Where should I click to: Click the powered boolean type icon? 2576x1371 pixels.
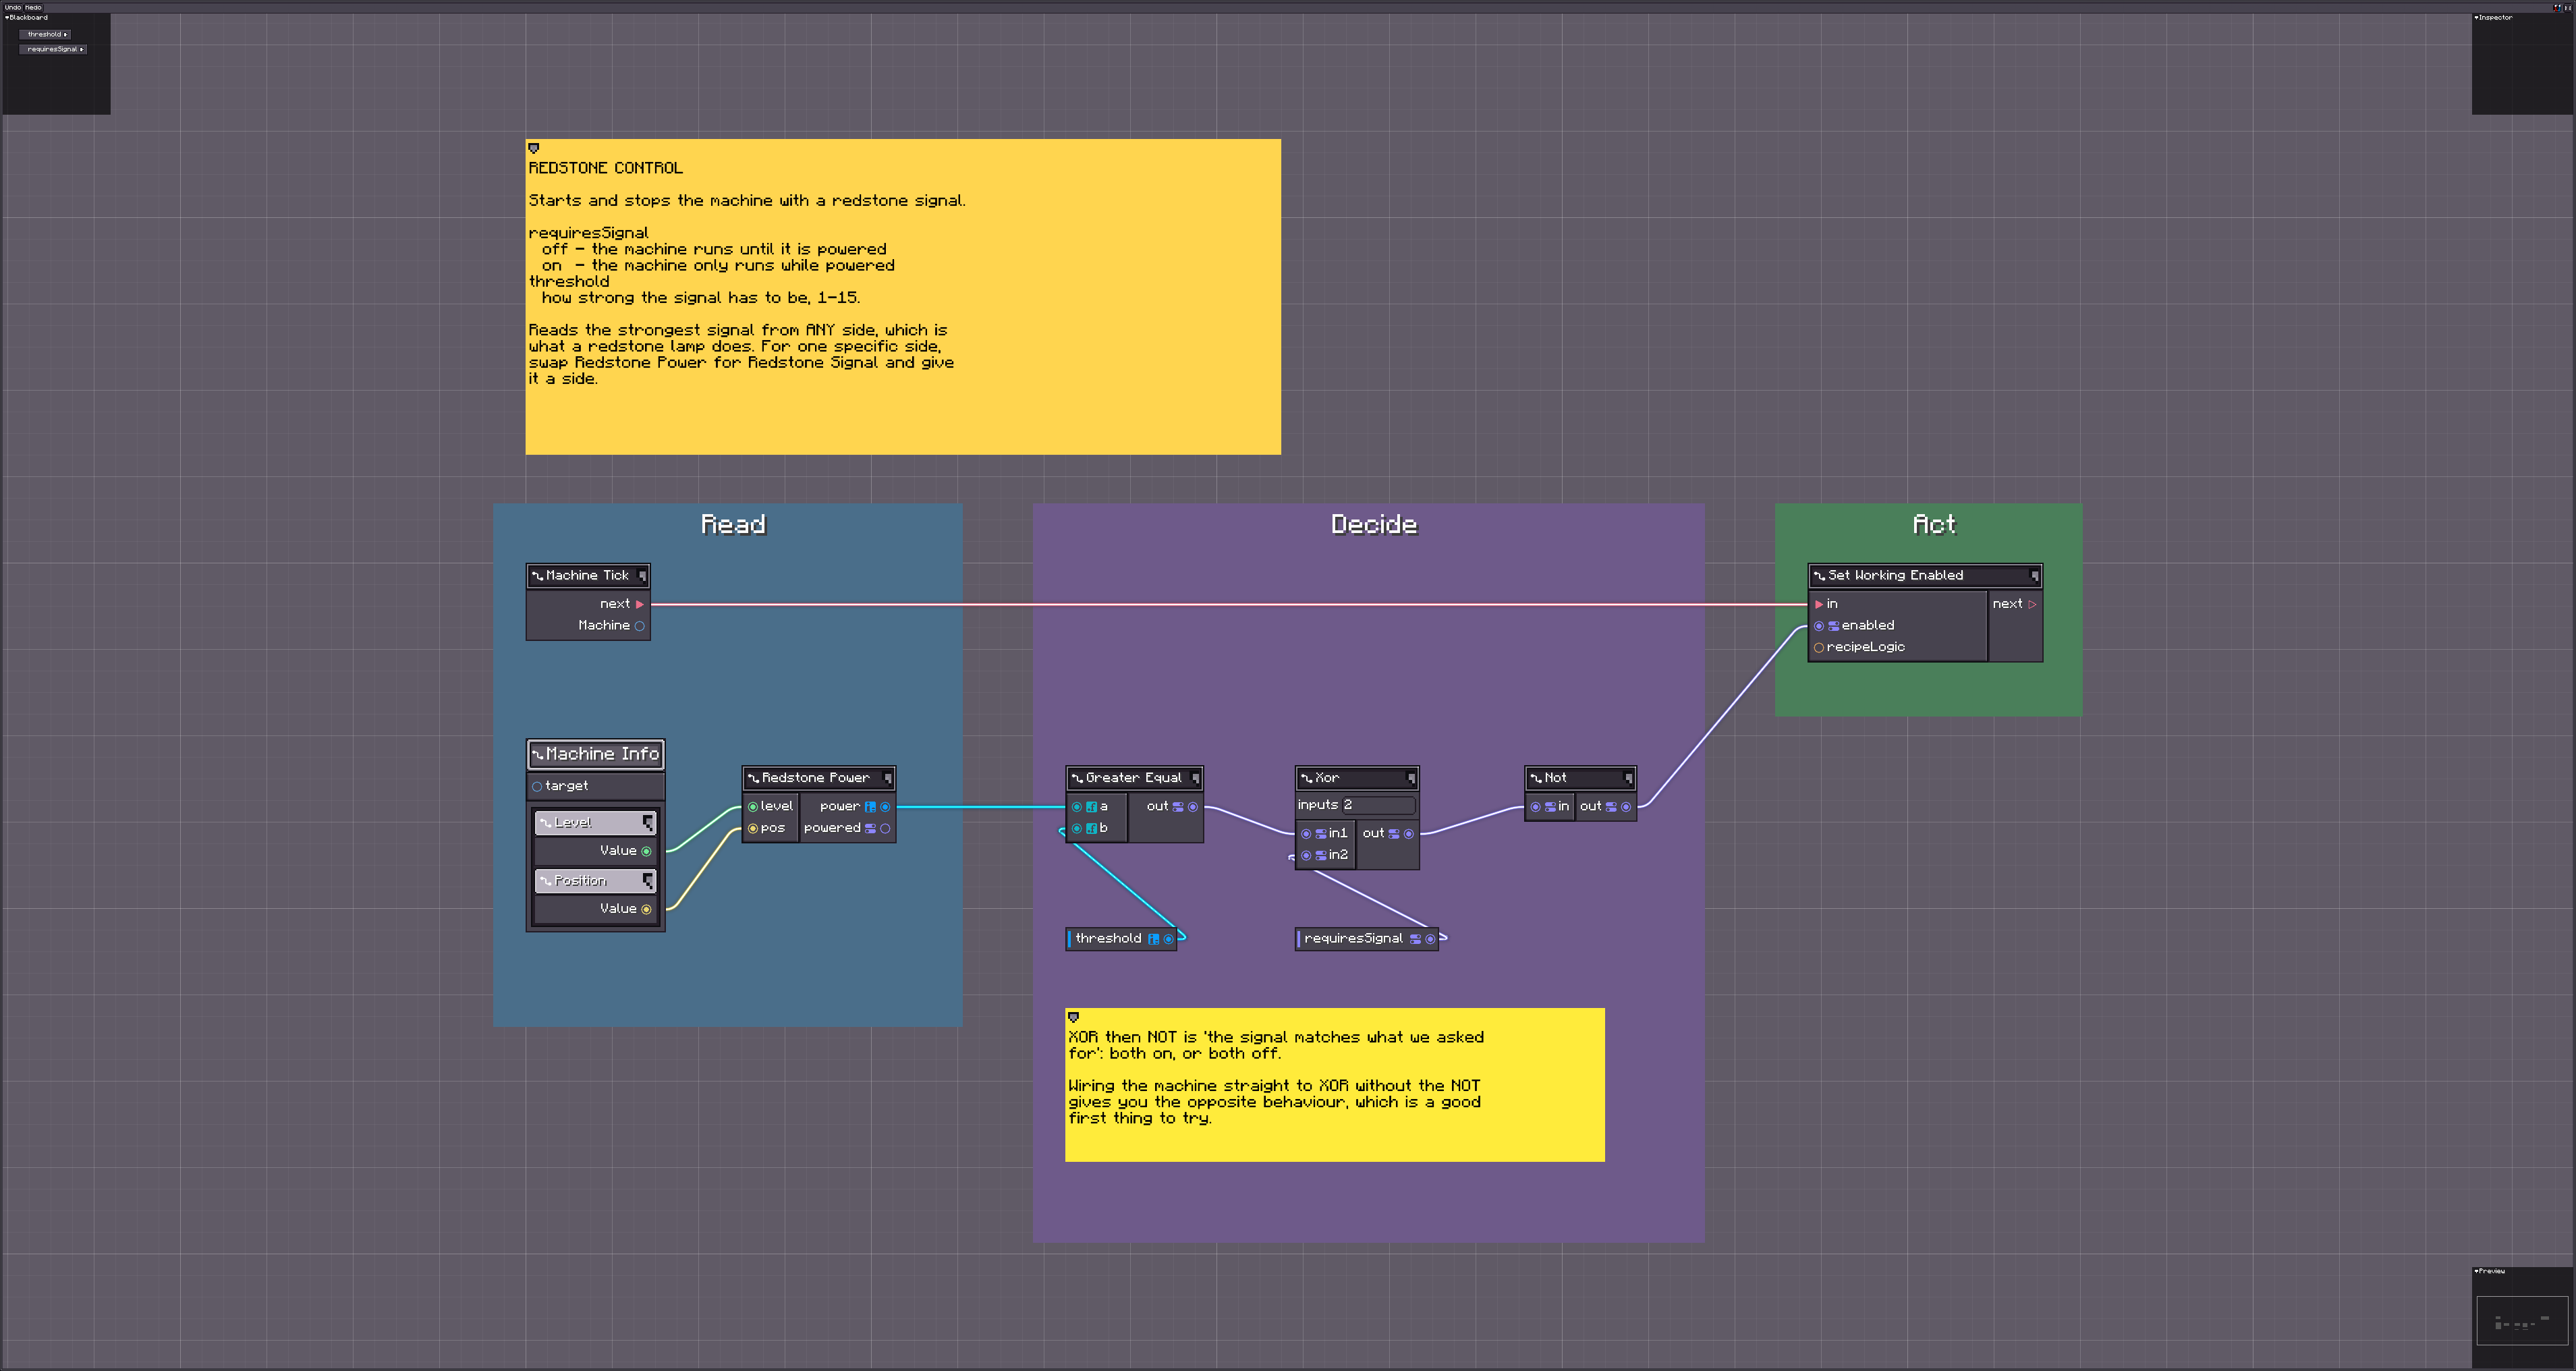(870, 828)
